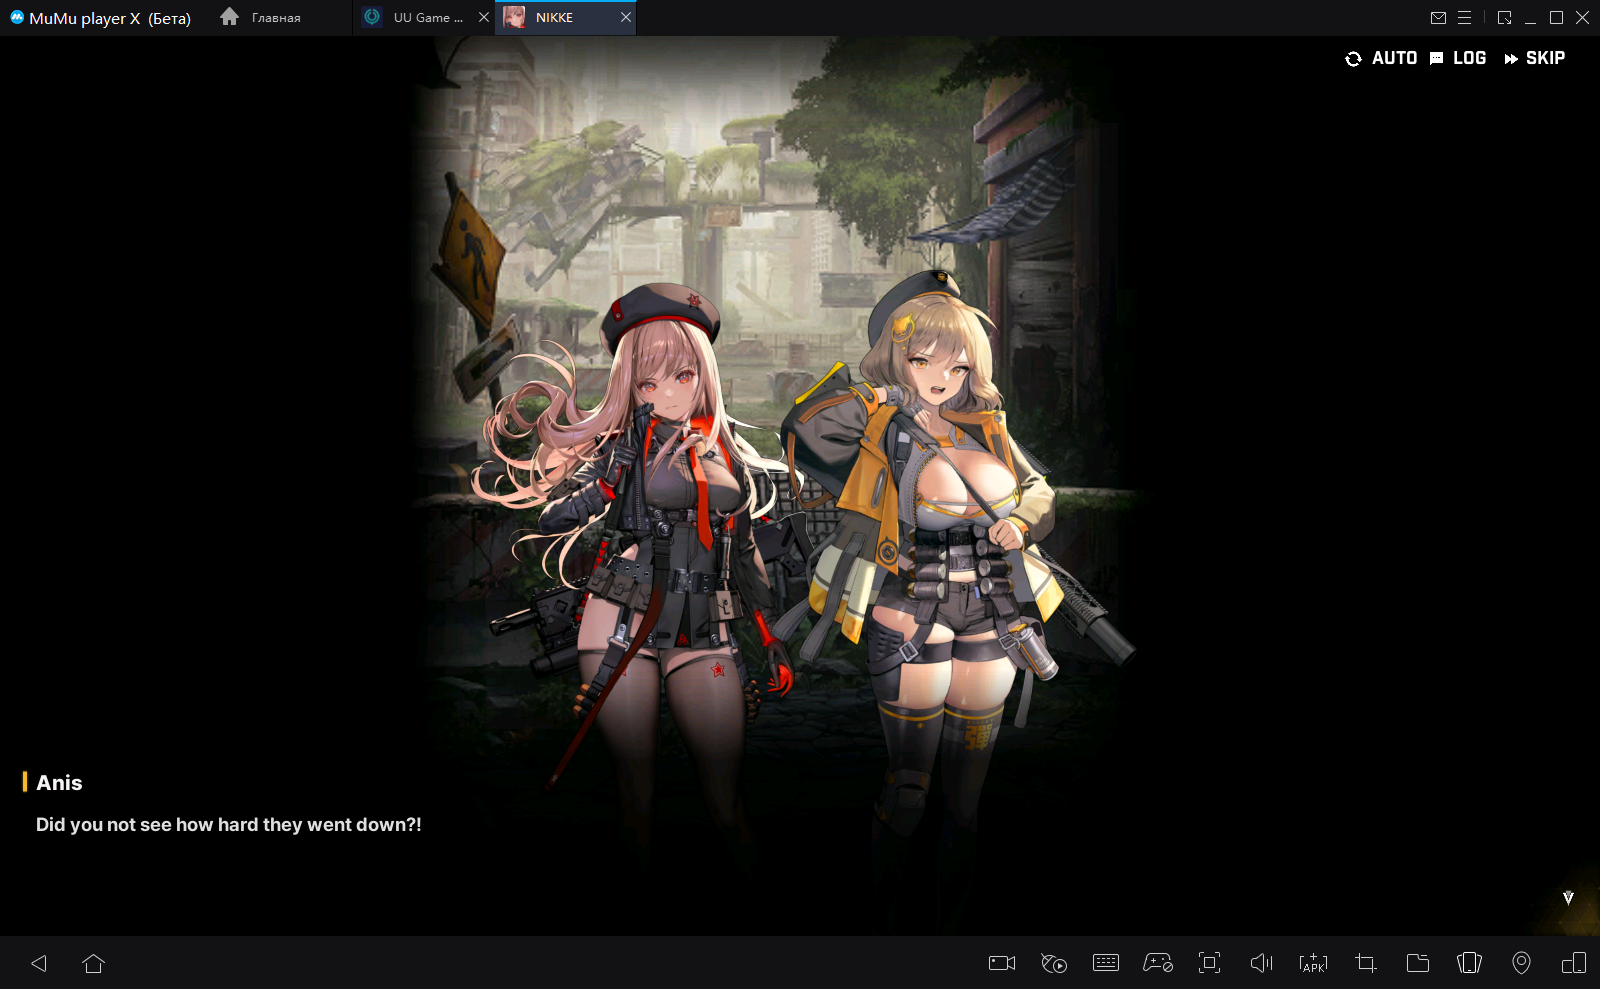Open the volume control icon
The image size is (1600, 989).
(x=1261, y=963)
